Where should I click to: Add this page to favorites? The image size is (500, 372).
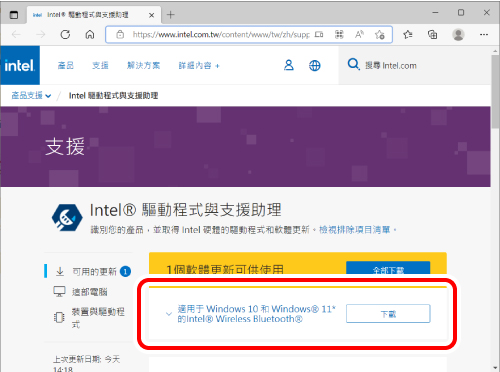pyautogui.click(x=380, y=35)
